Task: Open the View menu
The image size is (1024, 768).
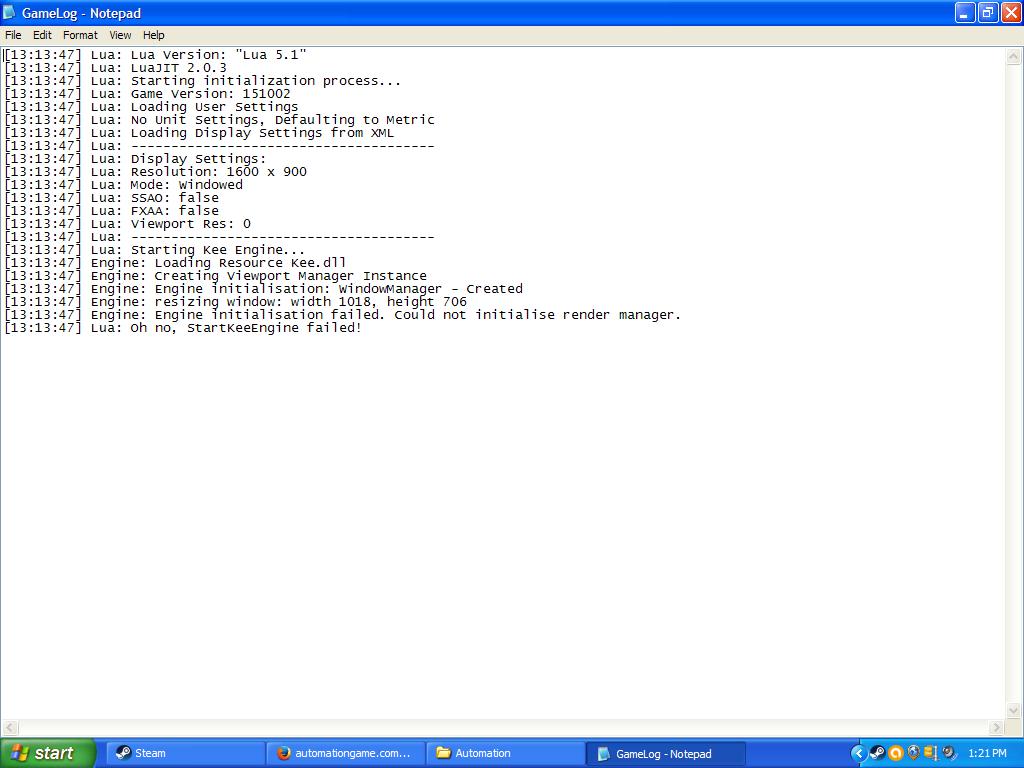Action: [x=120, y=35]
